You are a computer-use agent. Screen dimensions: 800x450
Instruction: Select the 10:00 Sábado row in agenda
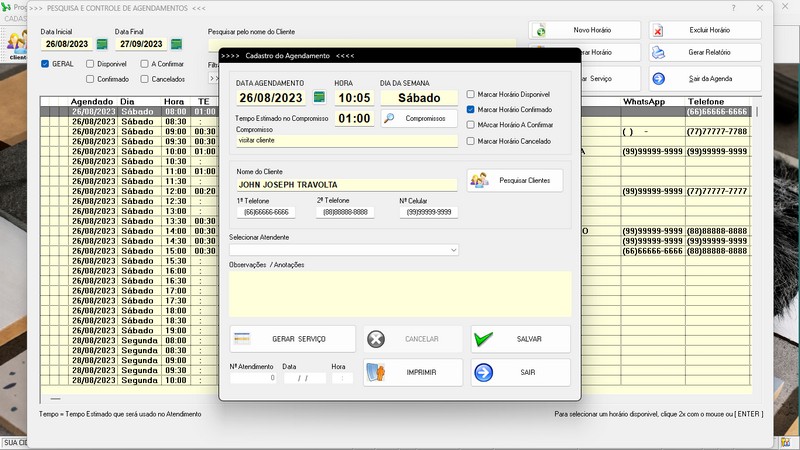coord(395,152)
